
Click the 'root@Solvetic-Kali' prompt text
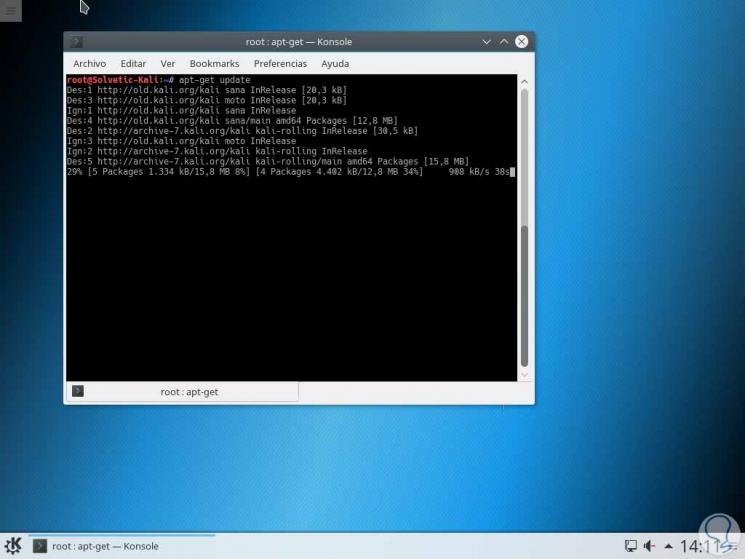[x=113, y=80]
